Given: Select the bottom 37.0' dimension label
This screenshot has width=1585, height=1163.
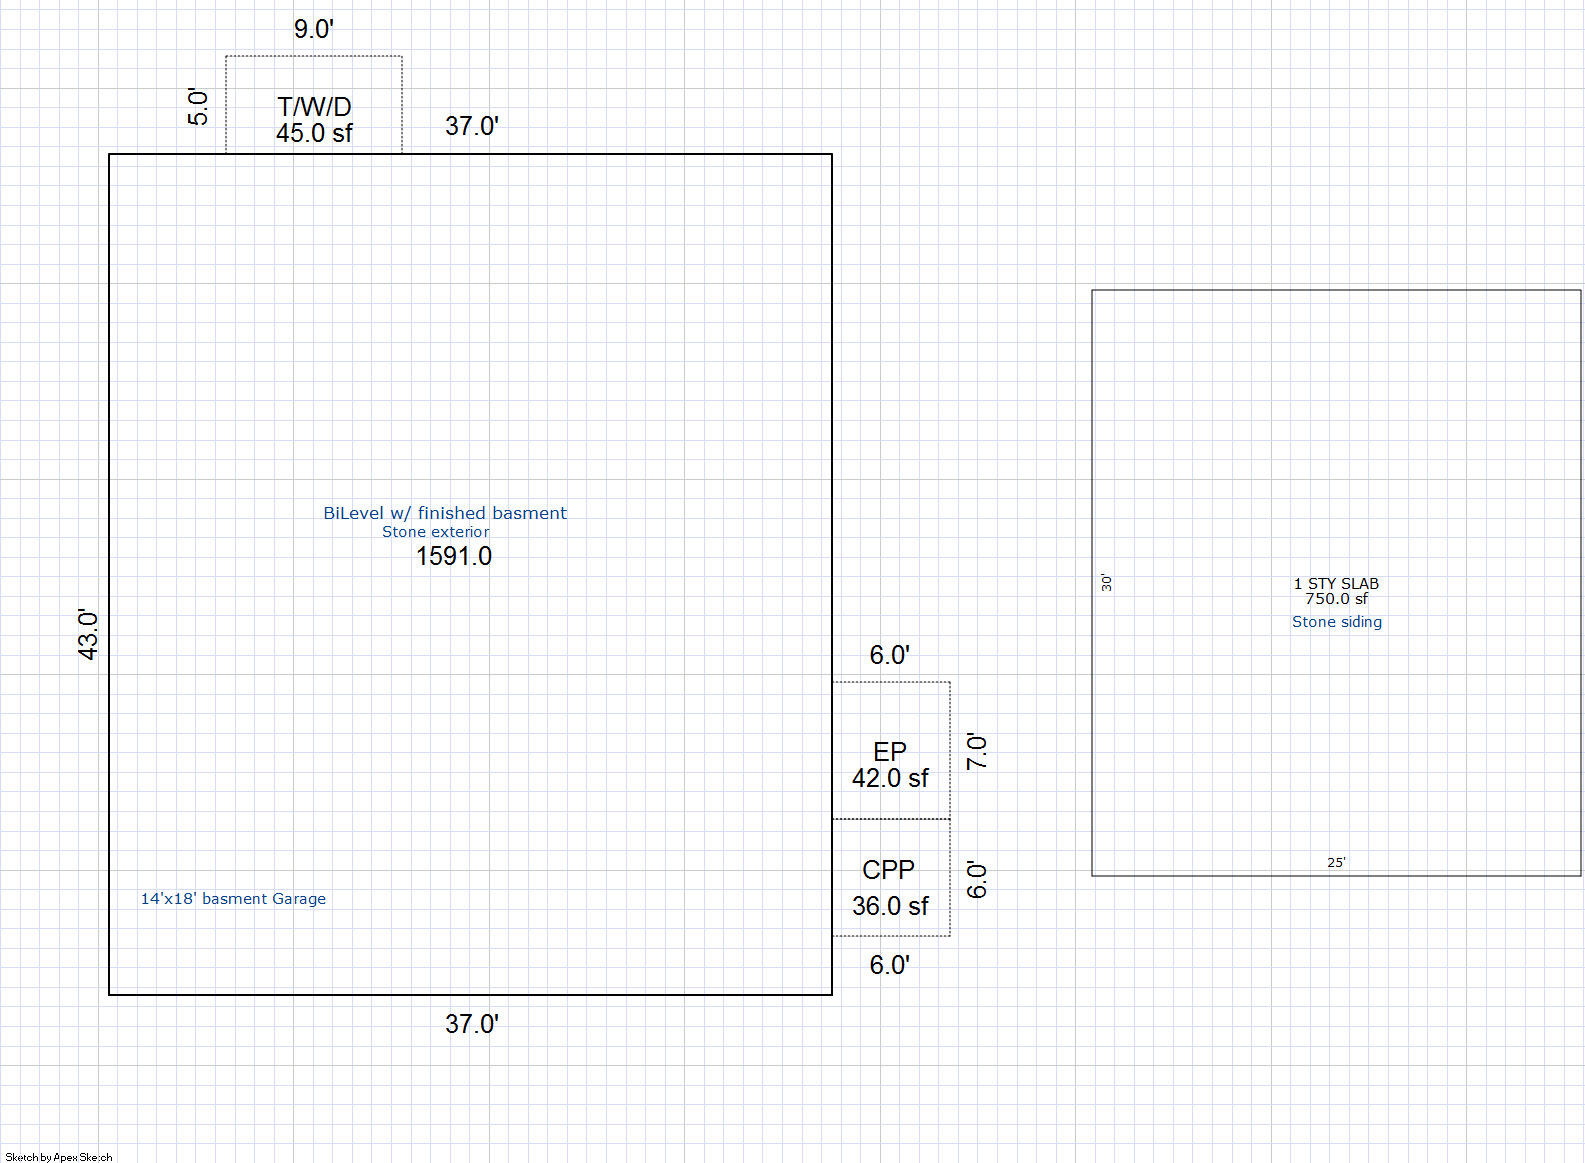Looking at the screenshot, I should coord(471,1024).
